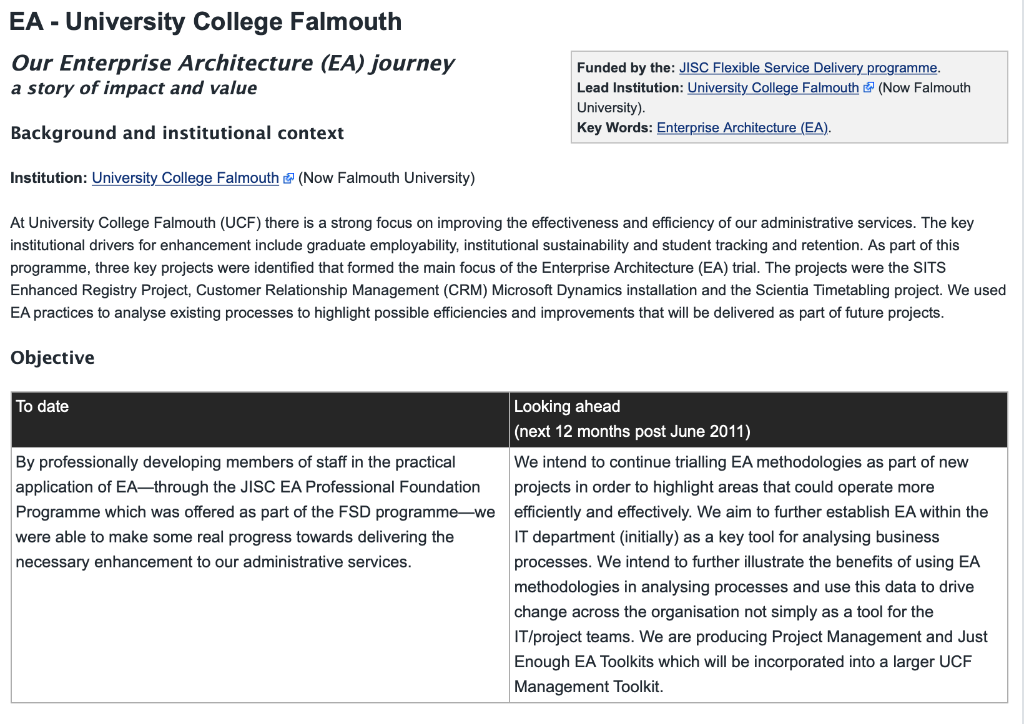Select the "To date" table column header
This screenshot has width=1024, height=724.
[x=42, y=407]
